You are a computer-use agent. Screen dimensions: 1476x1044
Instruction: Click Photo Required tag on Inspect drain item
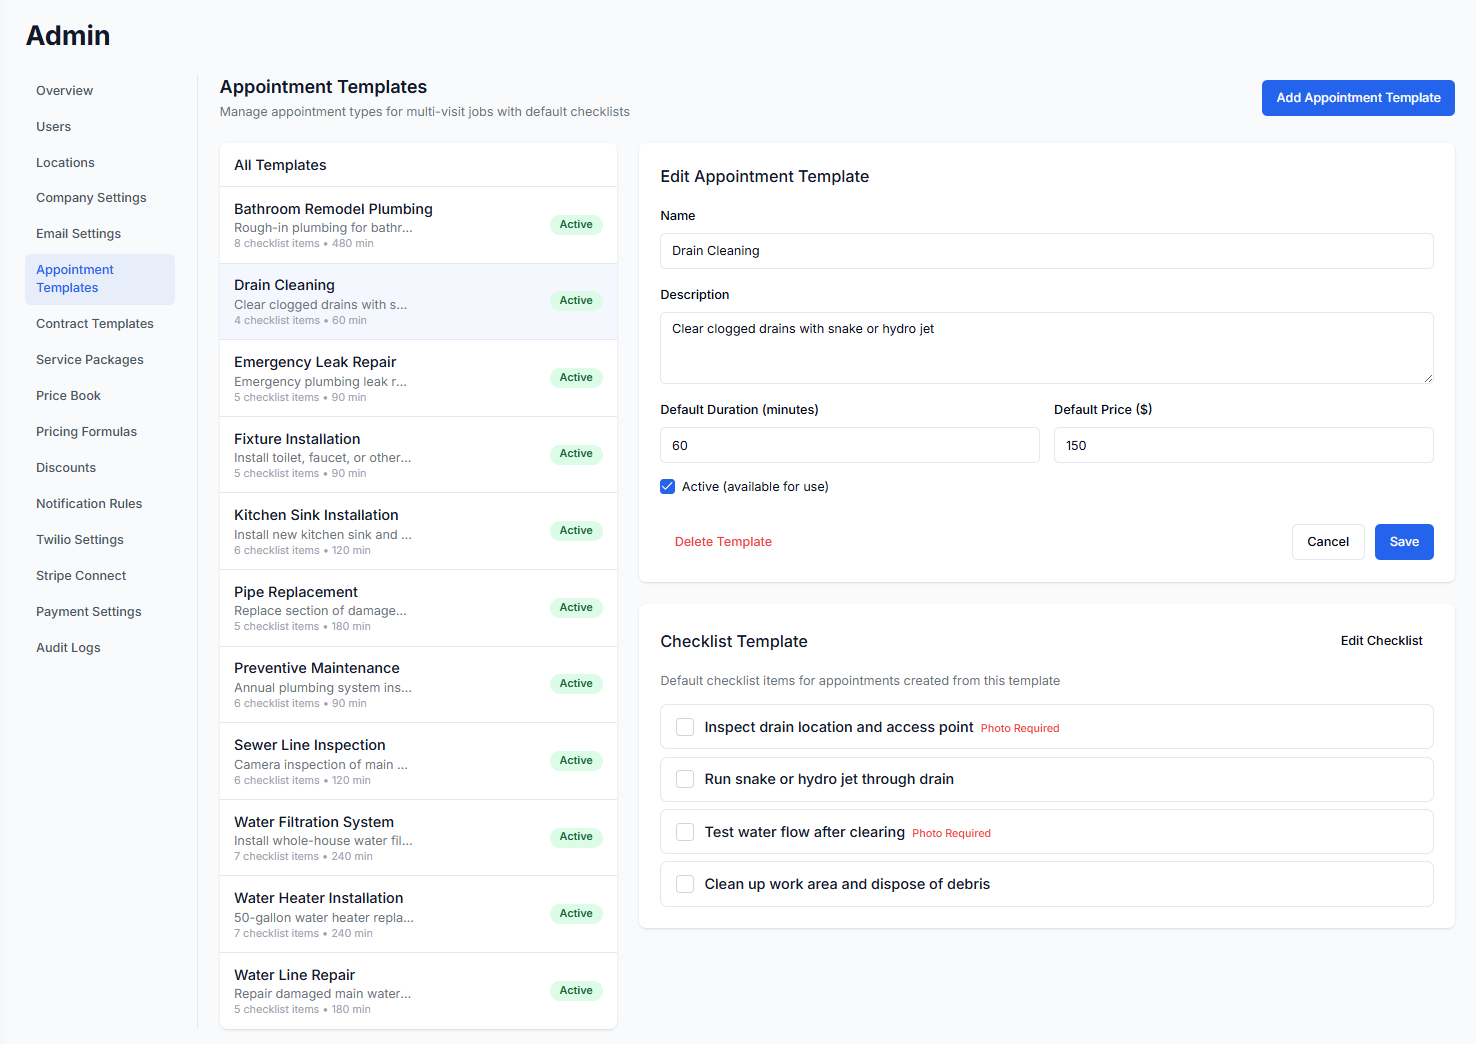pos(1020,729)
